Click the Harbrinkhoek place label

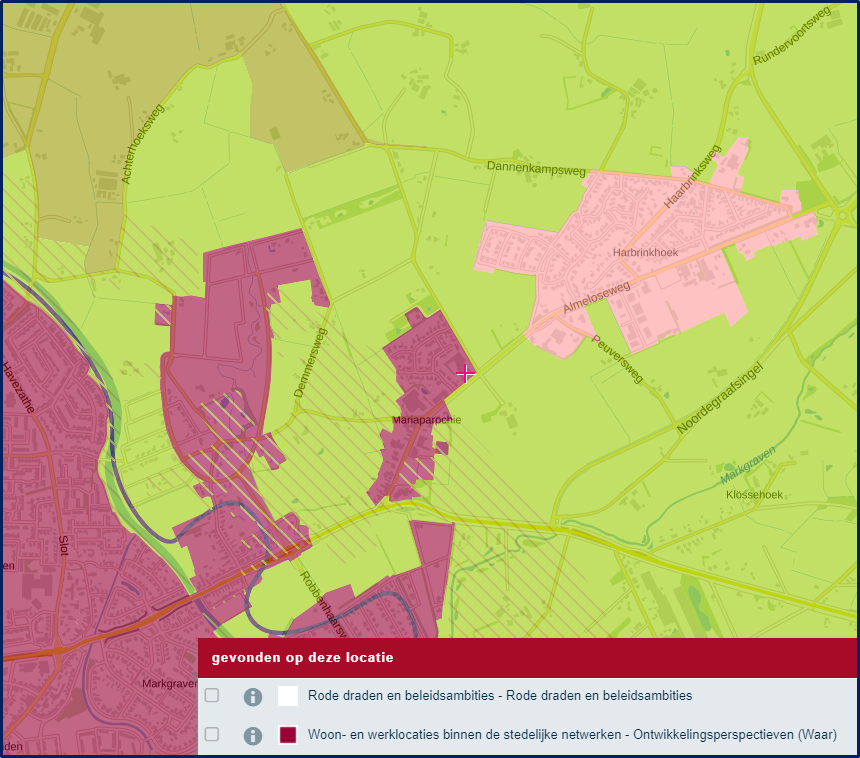[645, 252]
